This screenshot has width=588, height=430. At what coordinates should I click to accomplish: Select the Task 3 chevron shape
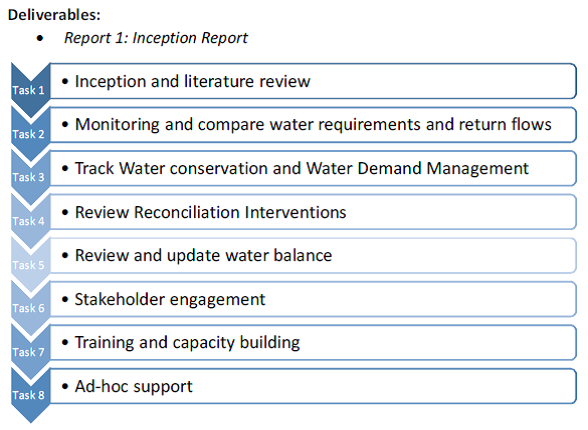[30, 177]
